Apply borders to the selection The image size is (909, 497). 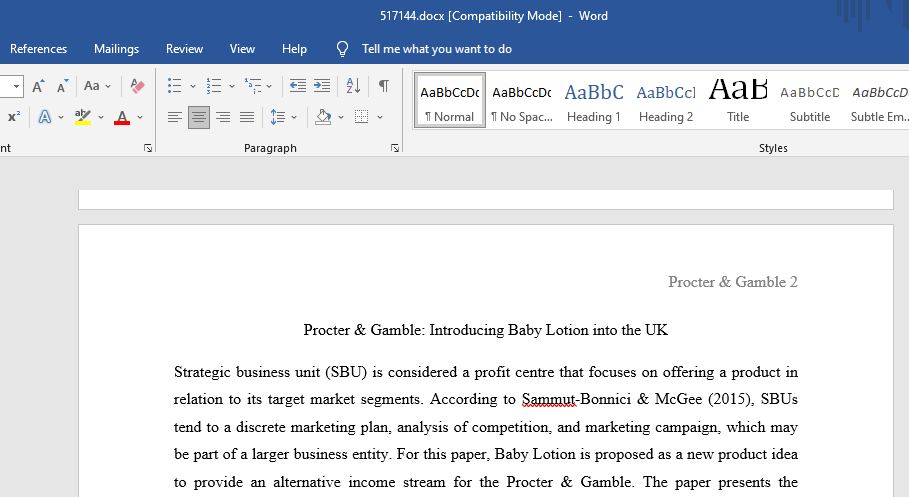pyautogui.click(x=362, y=117)
